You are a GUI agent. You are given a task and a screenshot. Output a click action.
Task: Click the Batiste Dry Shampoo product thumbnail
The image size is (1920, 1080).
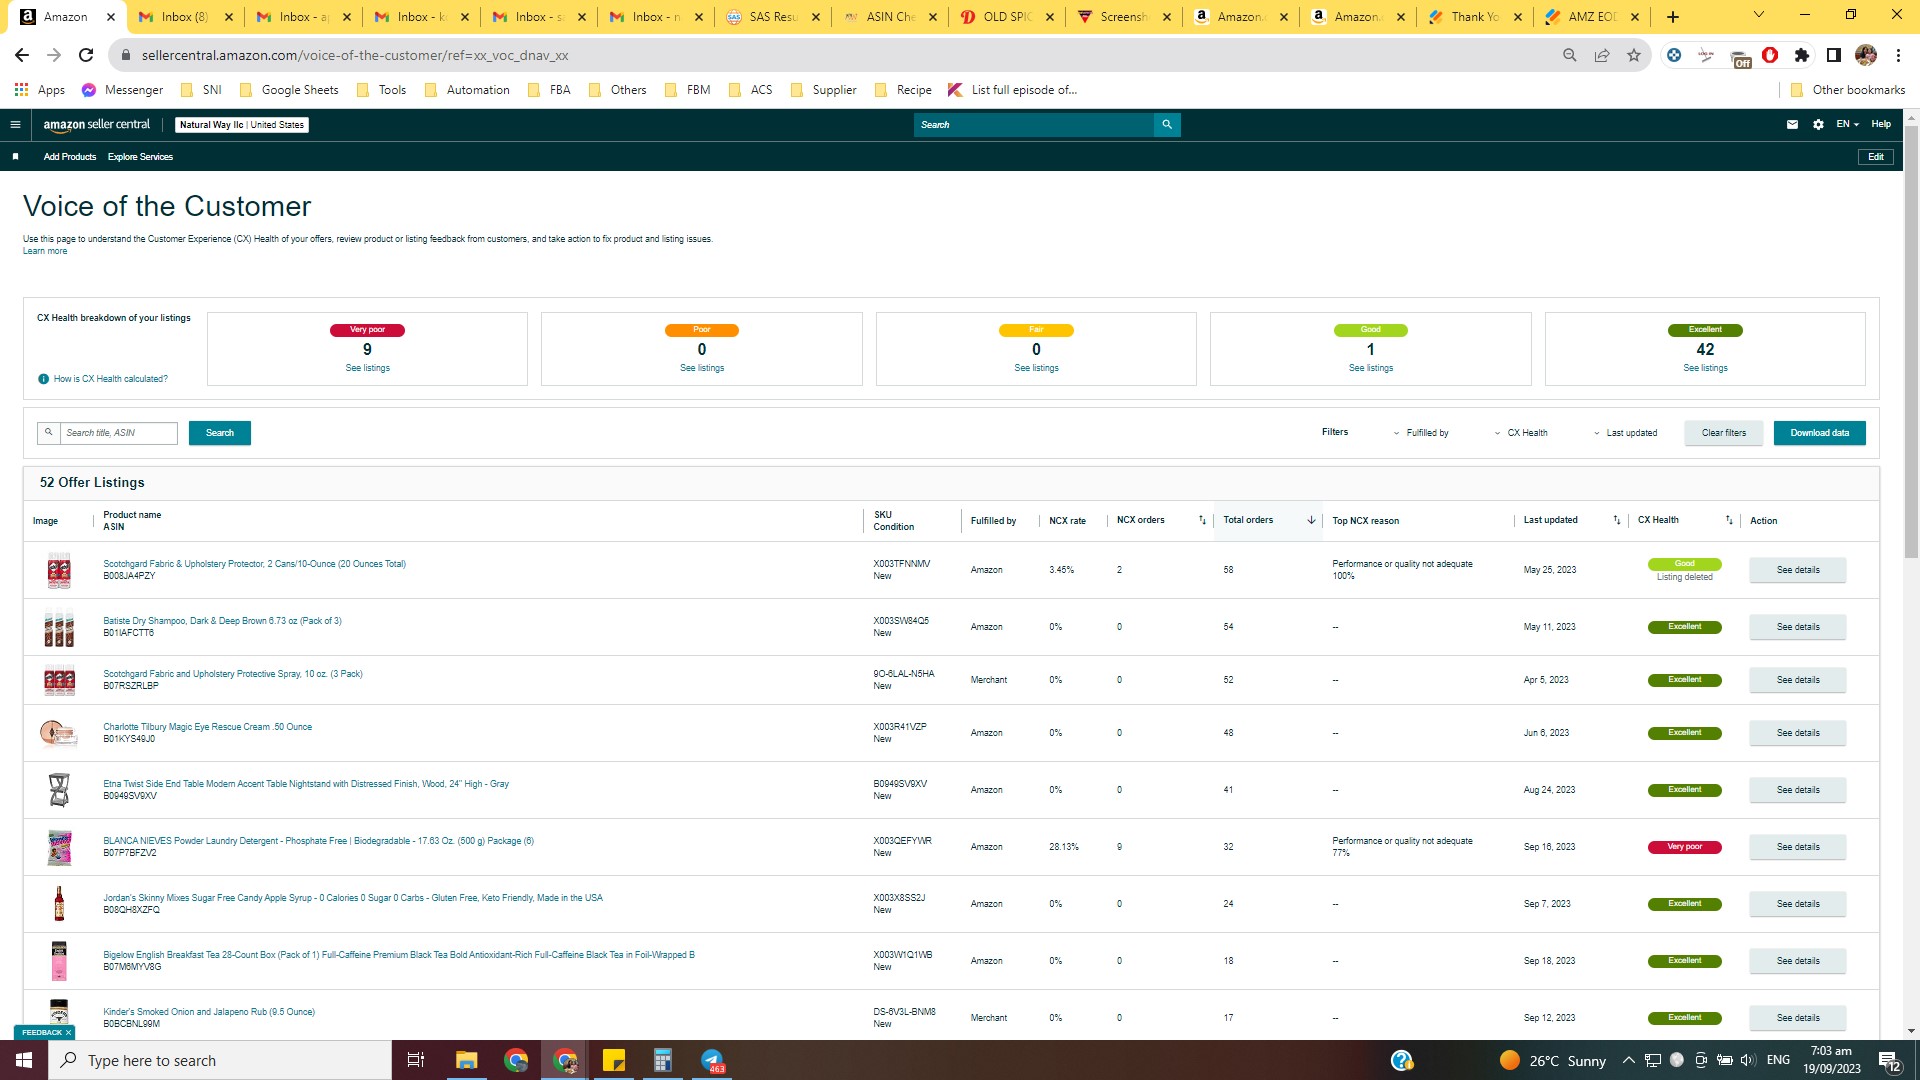[x=59, y=628]
